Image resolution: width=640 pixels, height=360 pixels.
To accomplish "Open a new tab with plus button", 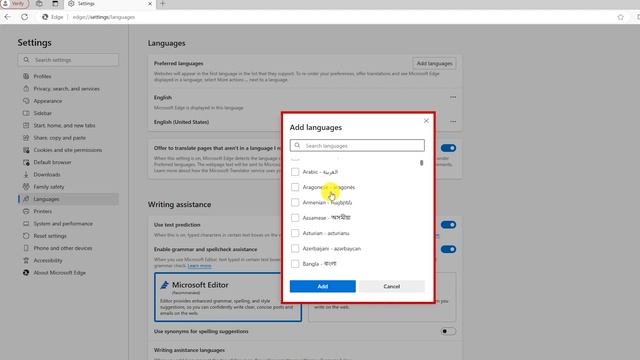I will coord(162,4).
